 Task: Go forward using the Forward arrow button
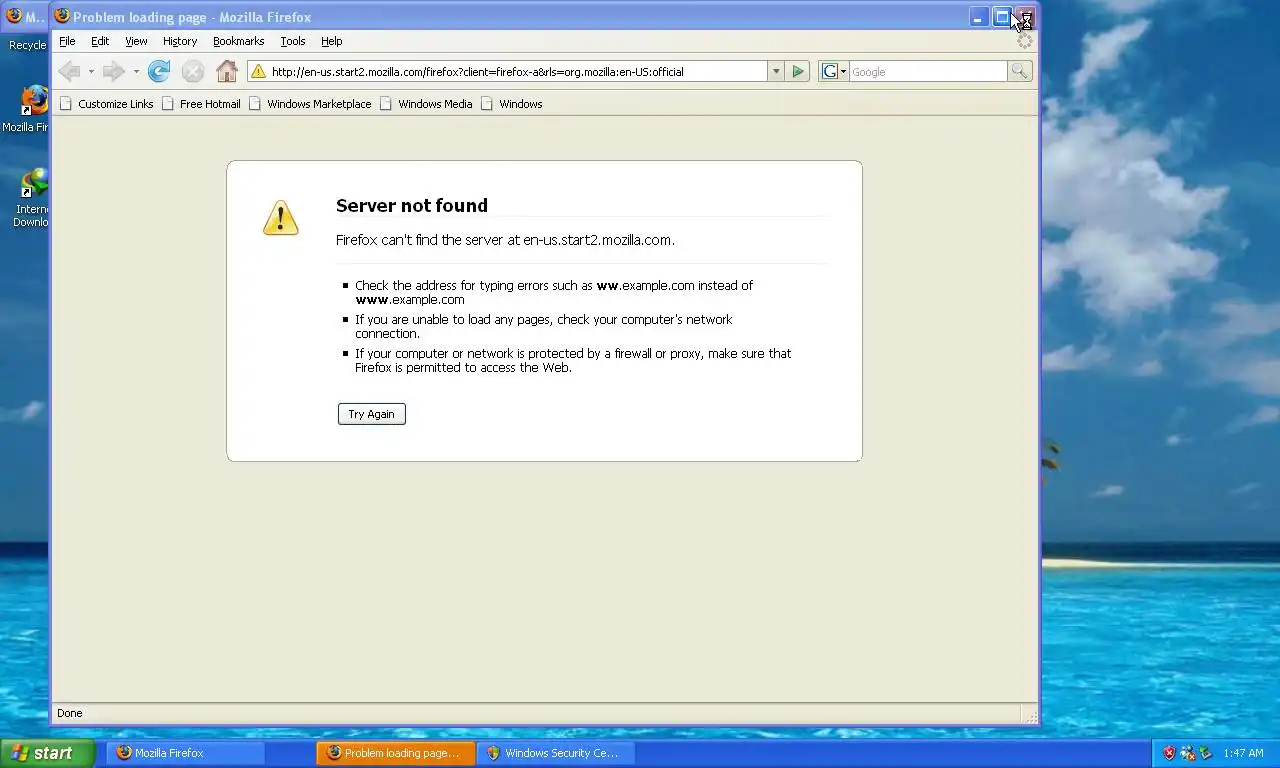114,71
